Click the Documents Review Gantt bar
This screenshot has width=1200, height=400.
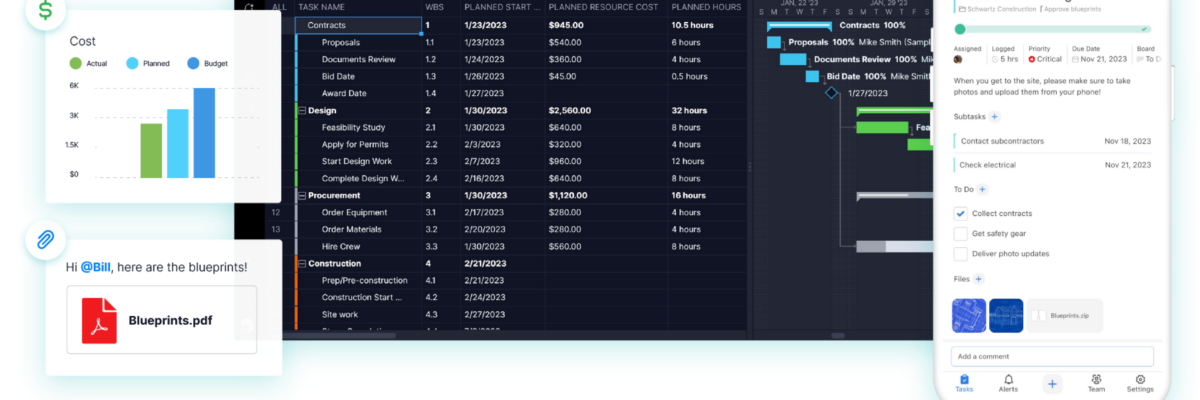tap(793, 59)
